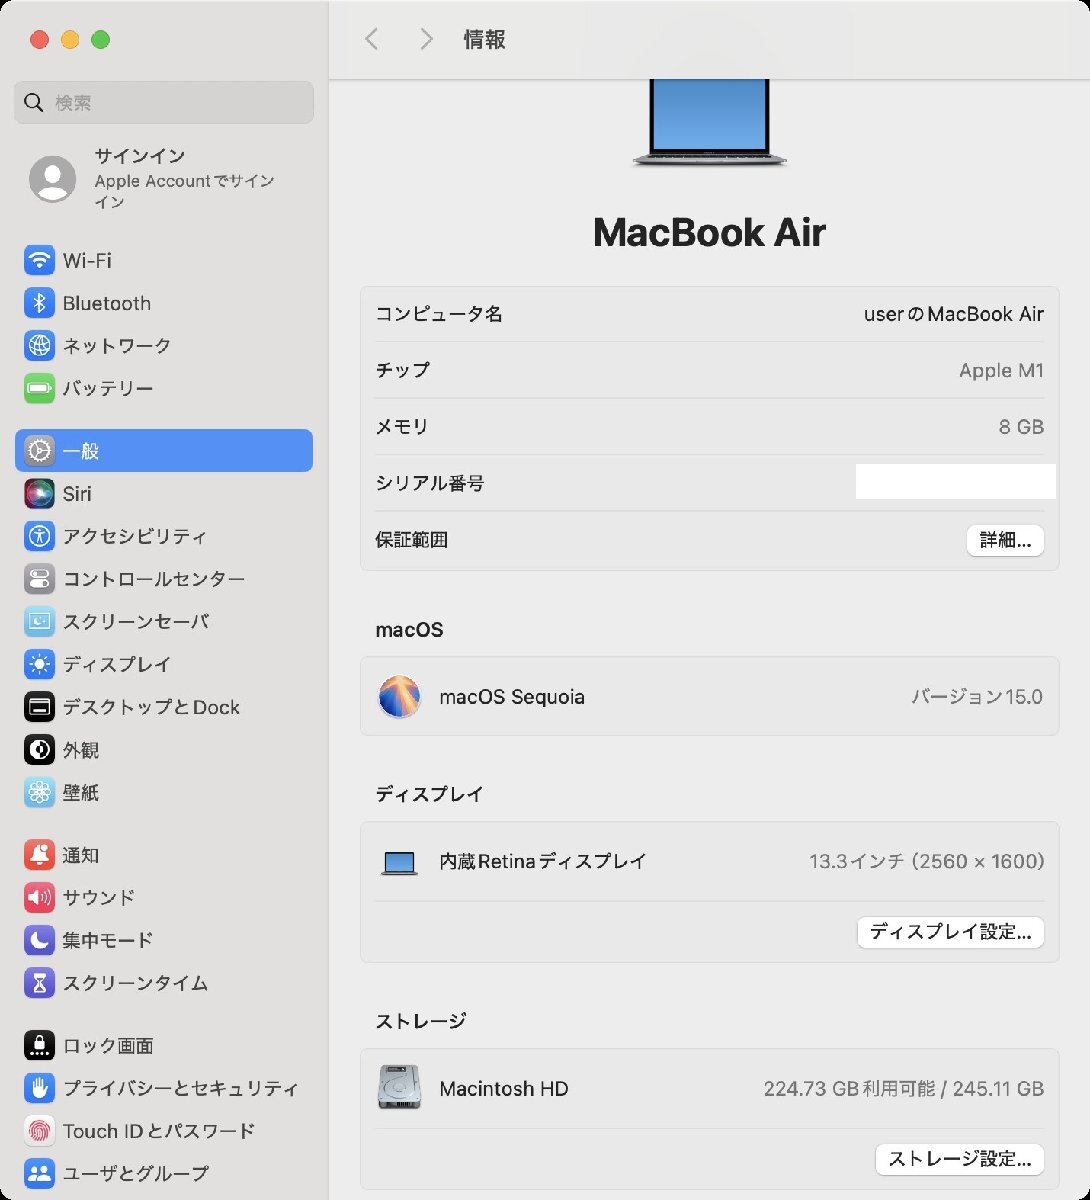Click the 保証範囲 label

coord(412,540)
